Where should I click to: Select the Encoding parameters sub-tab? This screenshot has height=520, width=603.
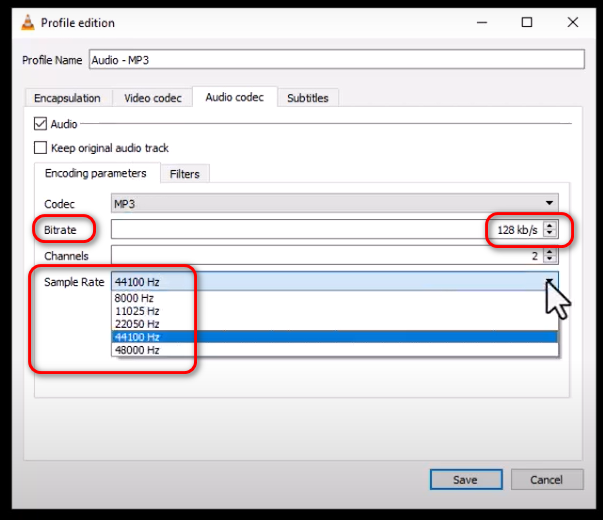pos(96,173)
